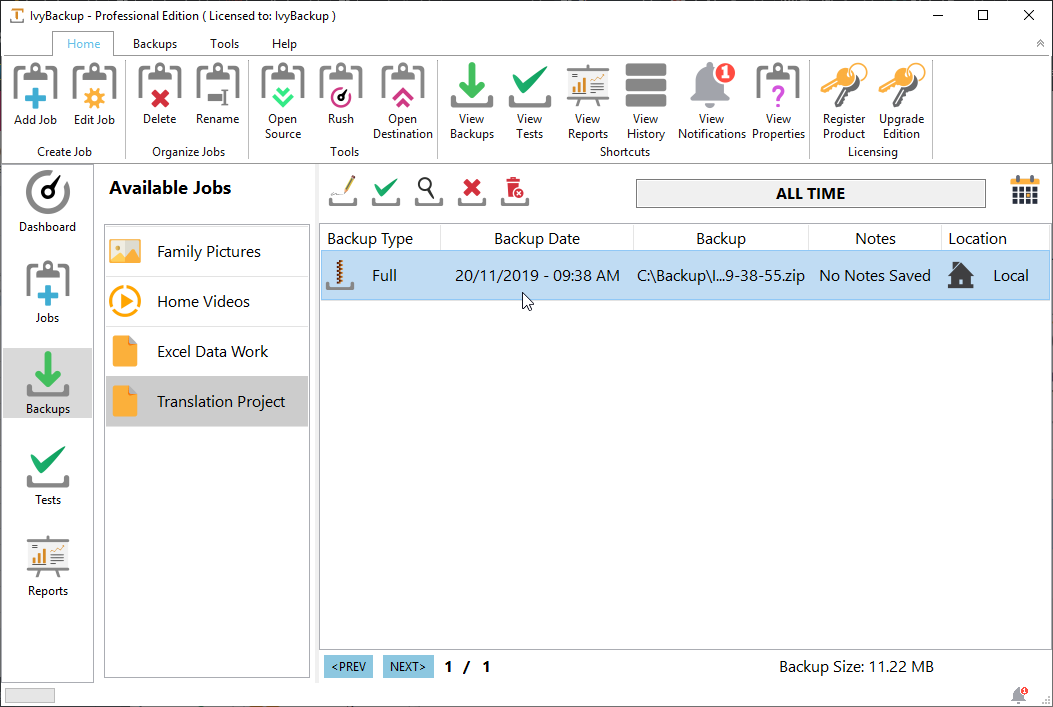The width and height of the screenshot is (1053, 707).
Task: Click Register Product keys icon
Action: (x=844, y=101)
